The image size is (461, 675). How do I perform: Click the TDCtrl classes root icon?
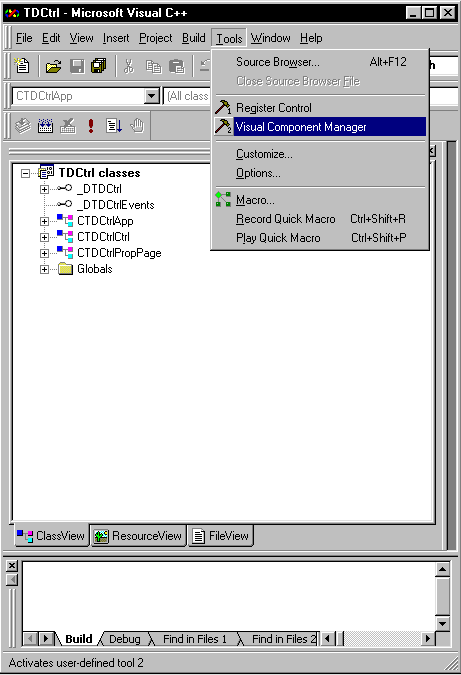(x=46, y=172)
